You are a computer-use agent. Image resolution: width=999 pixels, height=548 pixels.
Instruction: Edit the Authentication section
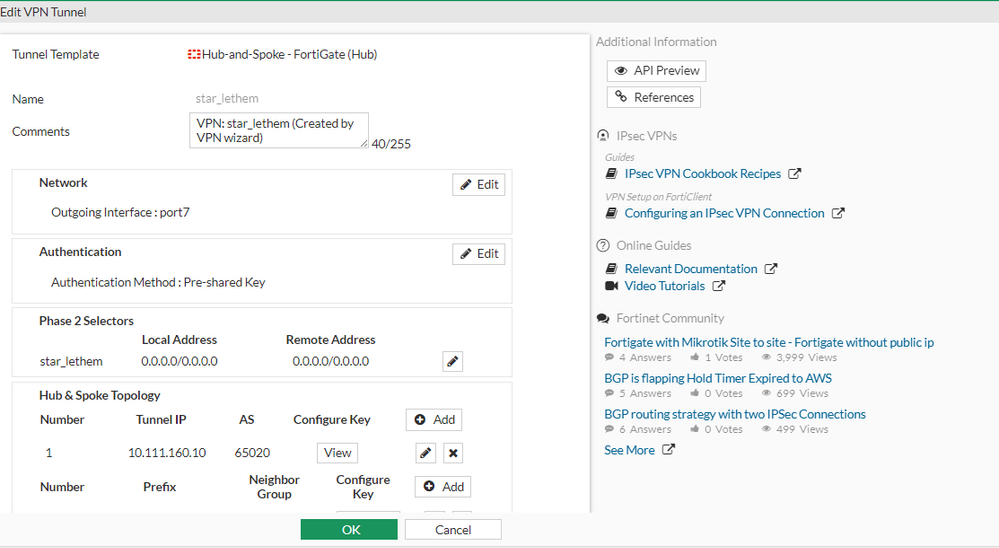click(x=479, y=254)
